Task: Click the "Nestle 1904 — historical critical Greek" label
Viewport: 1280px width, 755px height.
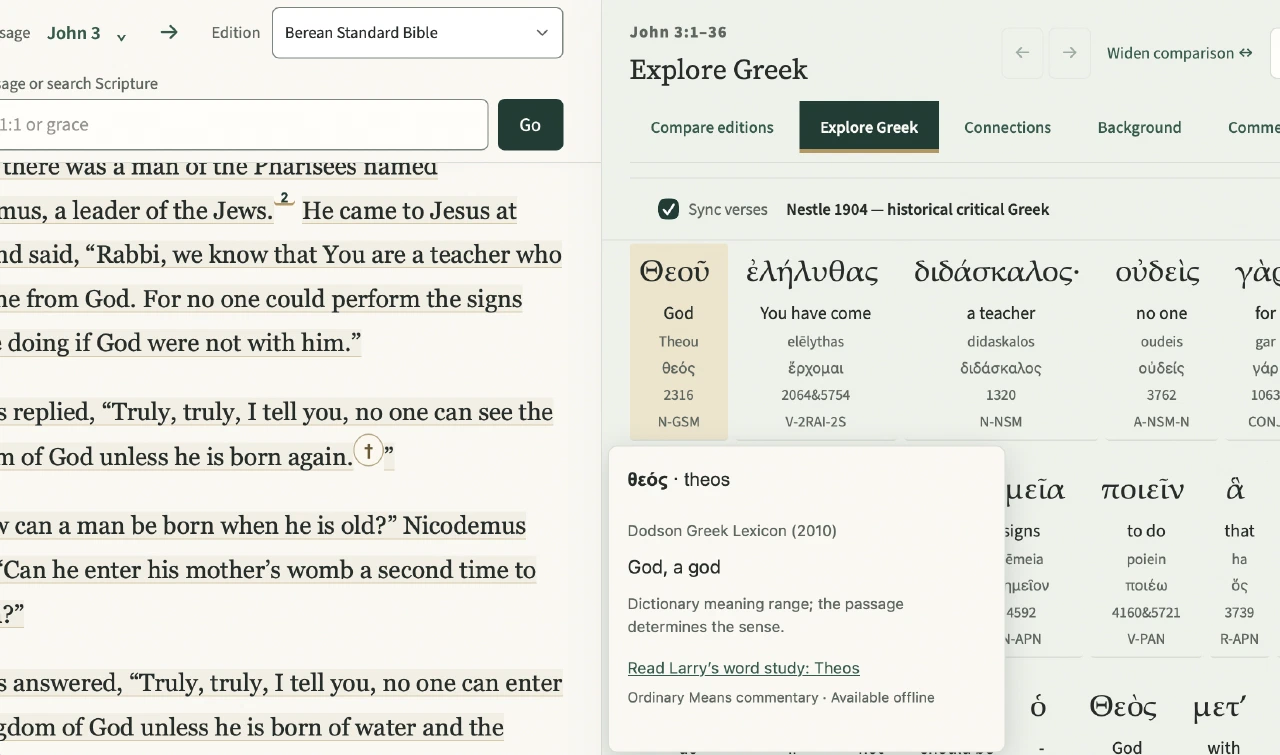Action: tap(918, 209)
